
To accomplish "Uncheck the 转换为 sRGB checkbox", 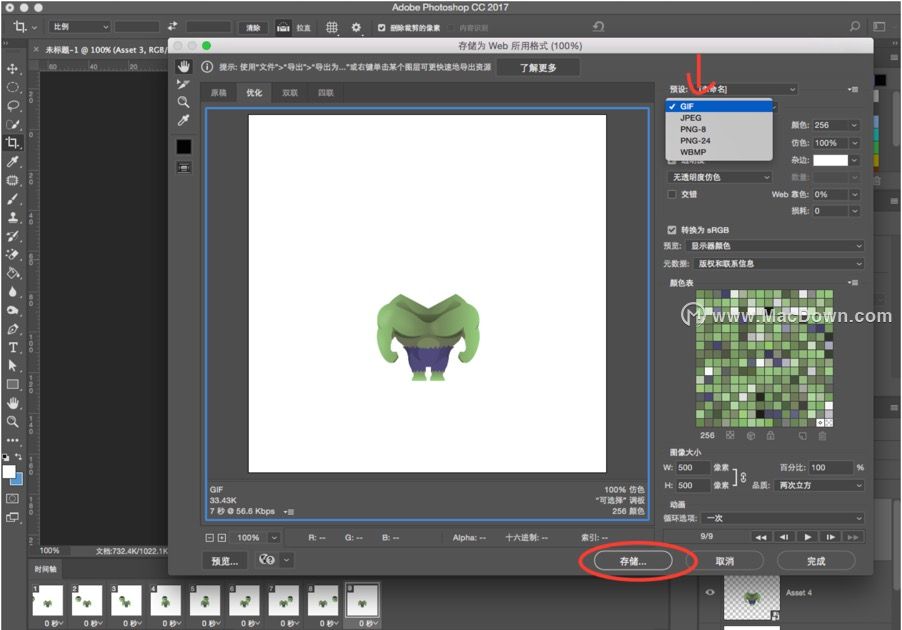I will pyautogui.click(x=671, y=230).
